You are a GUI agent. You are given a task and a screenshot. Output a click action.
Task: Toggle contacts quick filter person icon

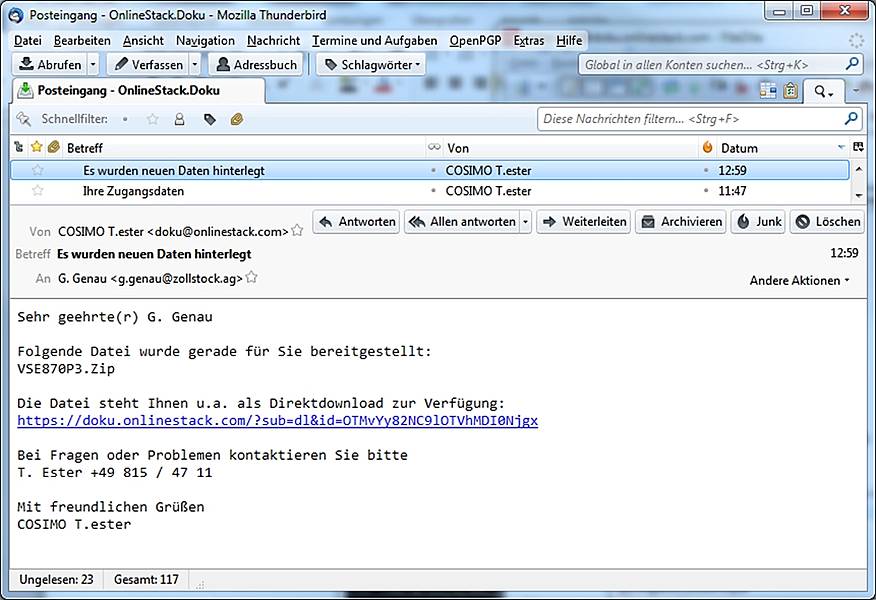(179, 119)
